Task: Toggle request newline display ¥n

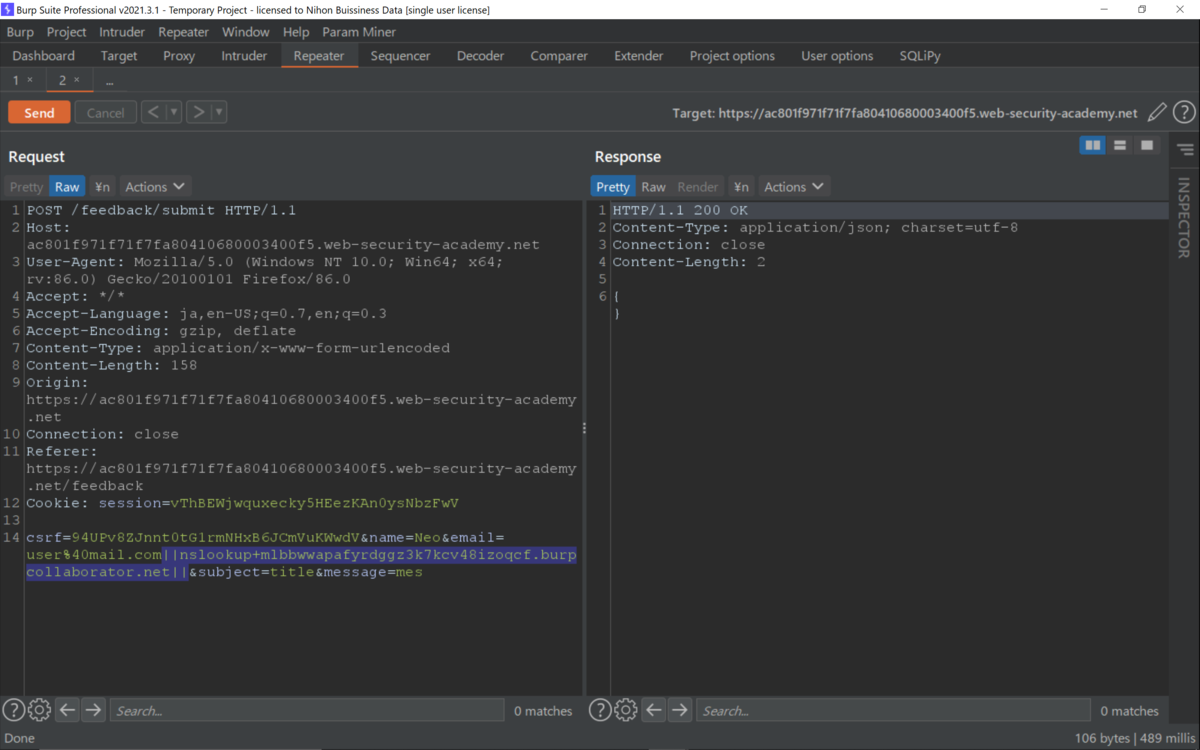Action: pyautogui.click(x=102, y=187)
